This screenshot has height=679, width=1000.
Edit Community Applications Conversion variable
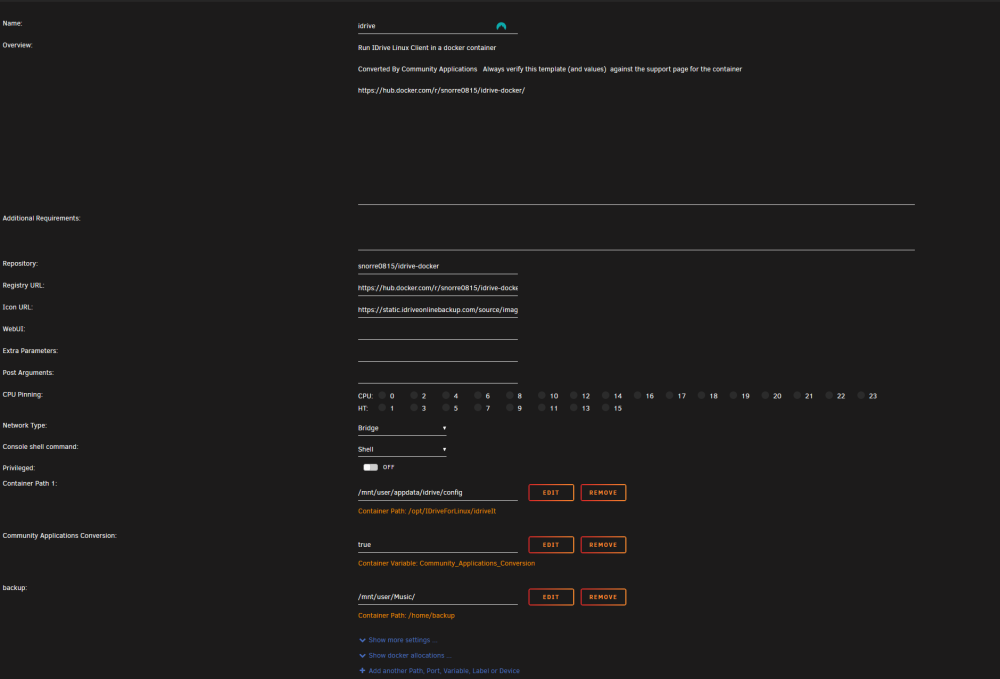[551, 545]
